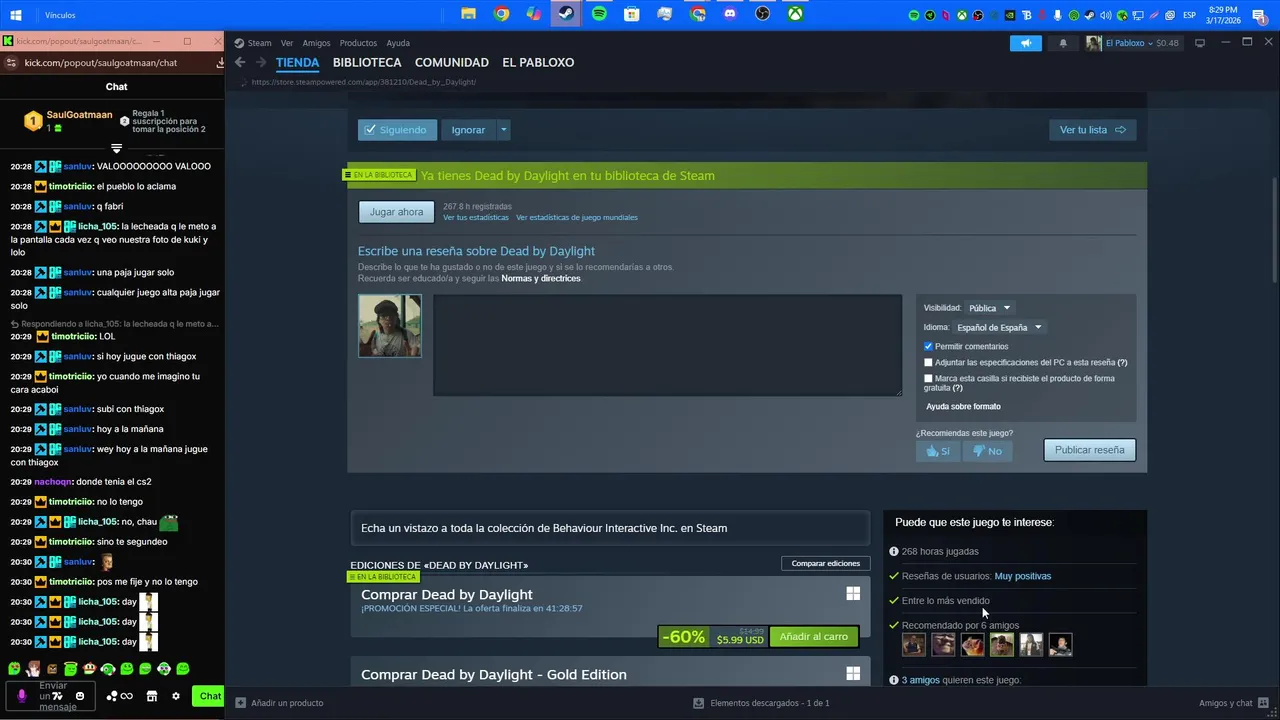This screenshot has width=1280, height=720.
Task: Toggle Permitir comentarios checkbox
Action: [928, 346]
